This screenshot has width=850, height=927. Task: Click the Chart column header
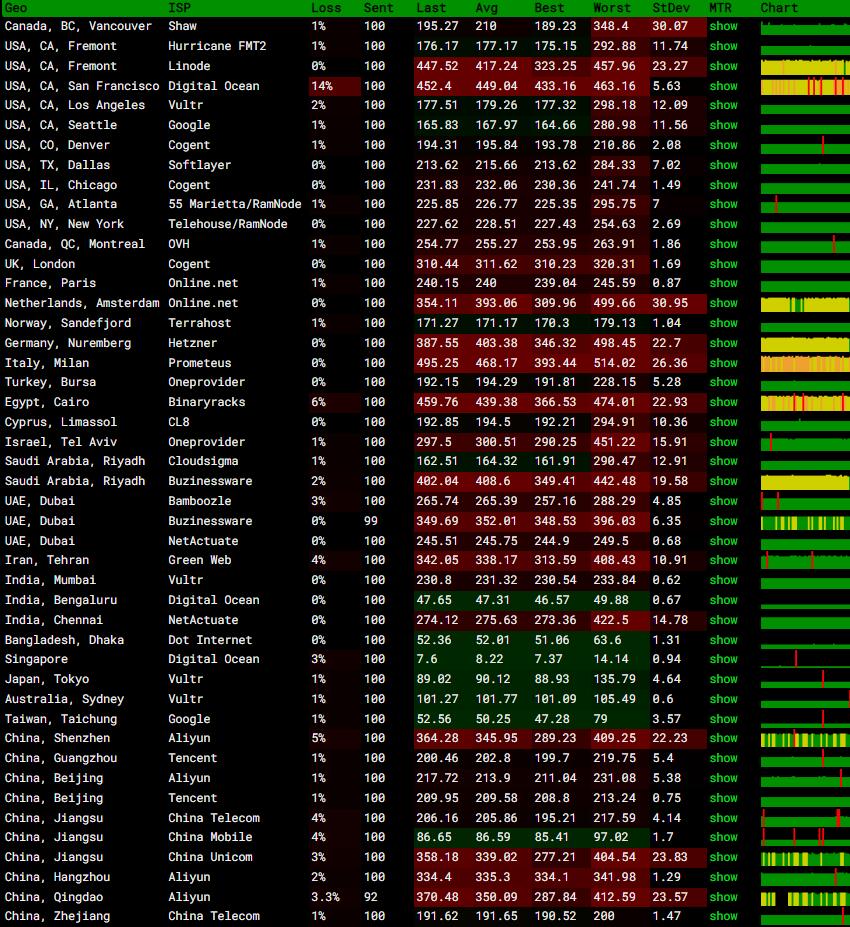tap(779, 8)
